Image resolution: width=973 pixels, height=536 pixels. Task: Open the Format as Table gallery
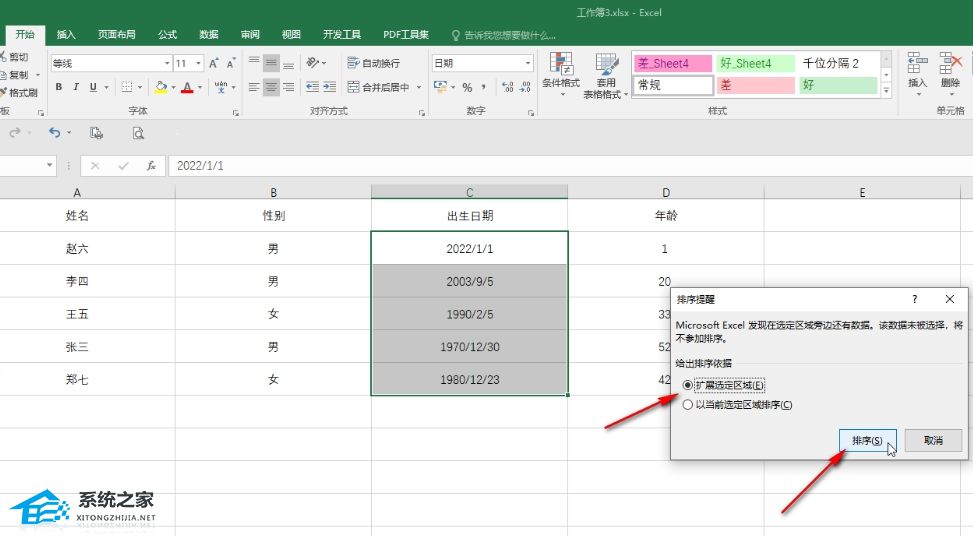coord(606,76)
